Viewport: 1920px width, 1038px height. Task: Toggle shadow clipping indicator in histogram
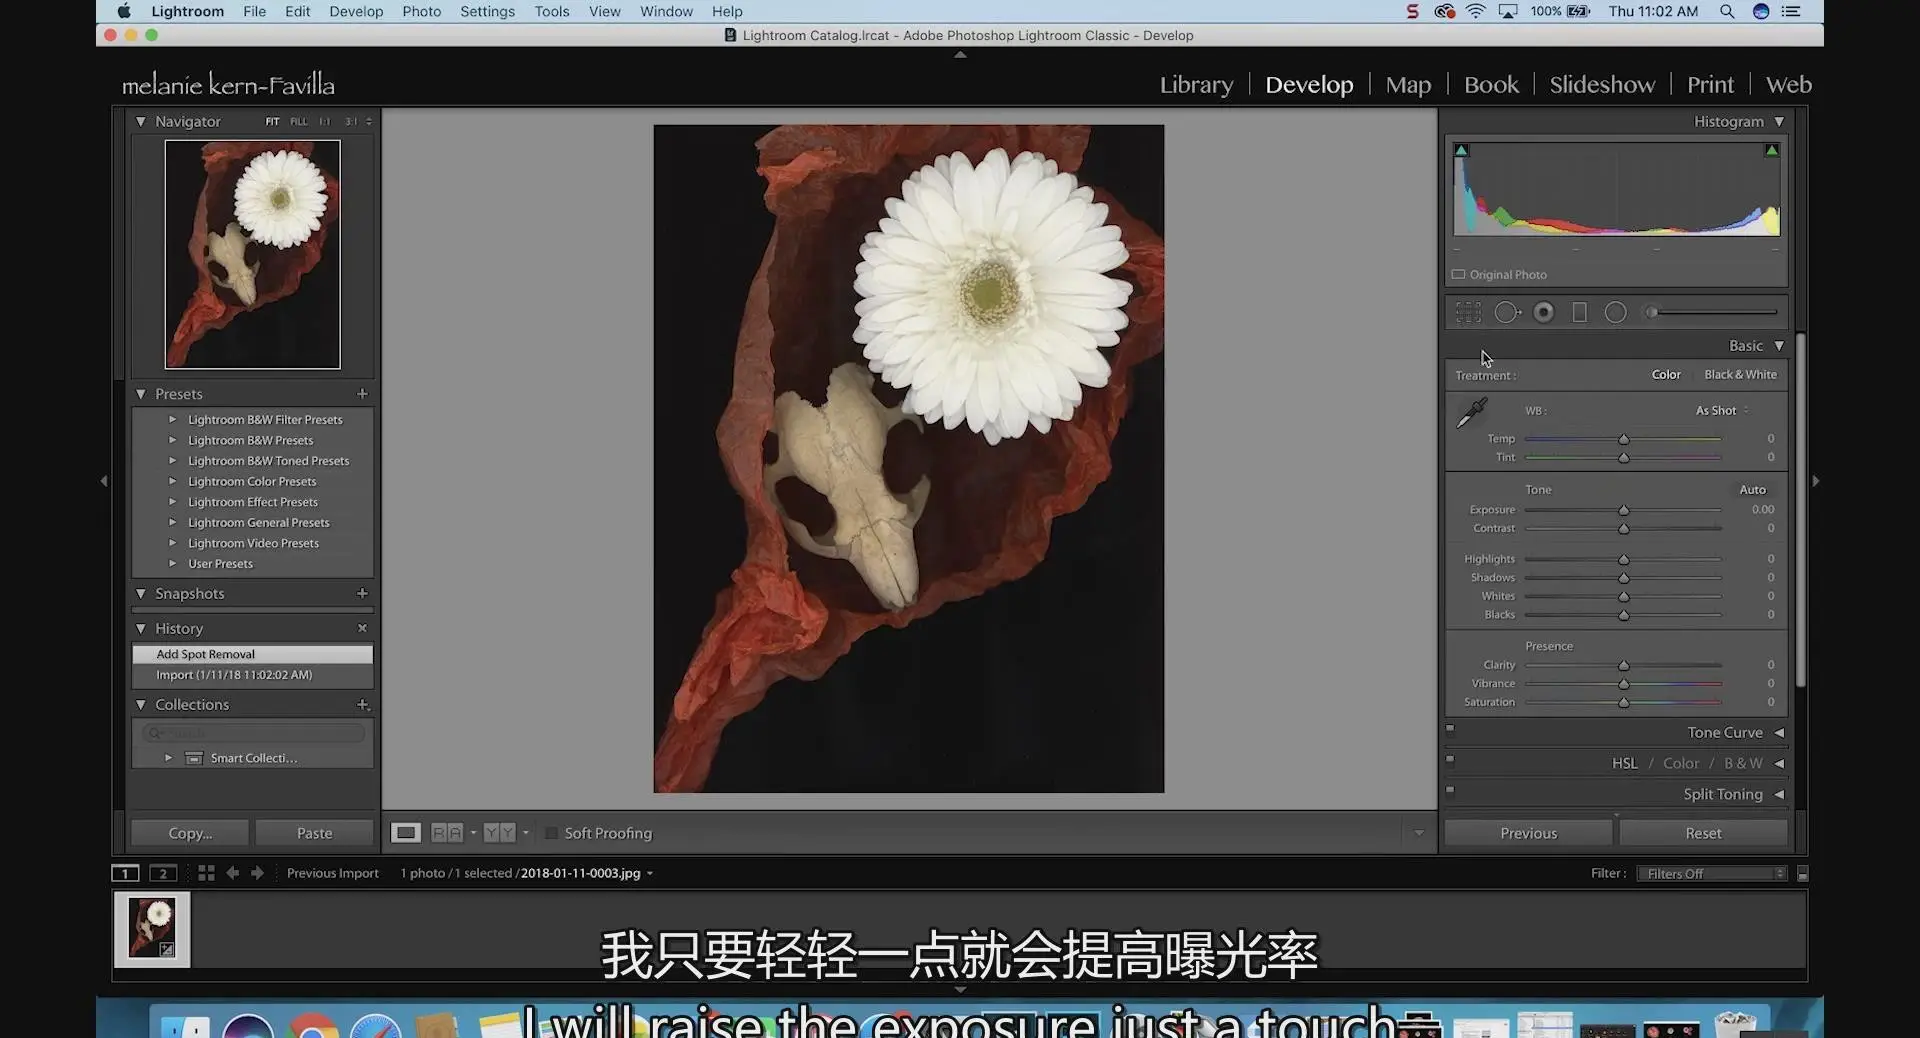pos(1461,150)
